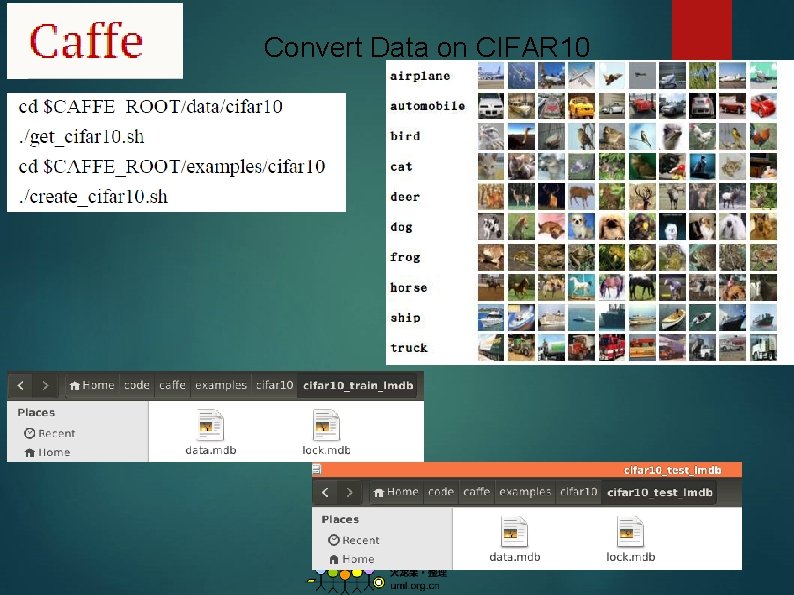Click last thumbnail in ship row
This screenshot has height=595, width=794.
click(763, 318)
